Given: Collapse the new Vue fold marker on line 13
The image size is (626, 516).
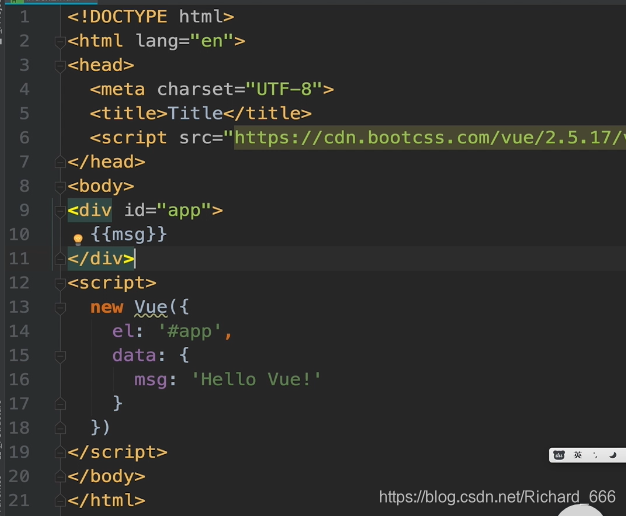Looking at the screenshot, I should tap(60, 308).
